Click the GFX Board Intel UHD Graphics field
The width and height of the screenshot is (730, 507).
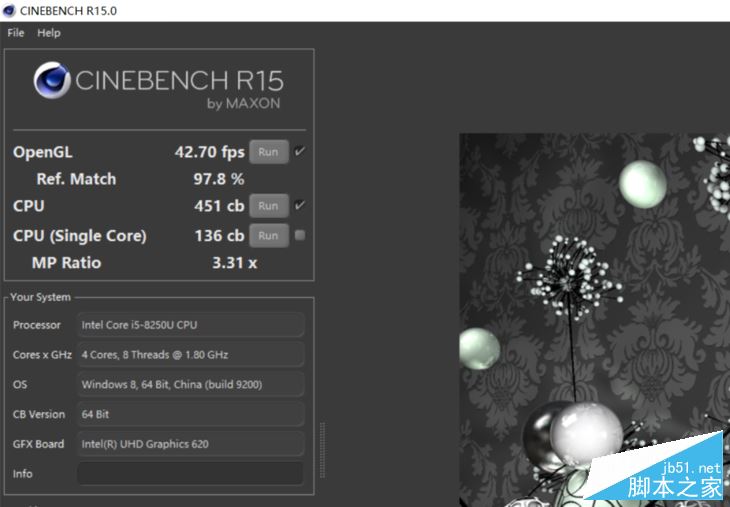pyautogui.click(x=190, y=444)
